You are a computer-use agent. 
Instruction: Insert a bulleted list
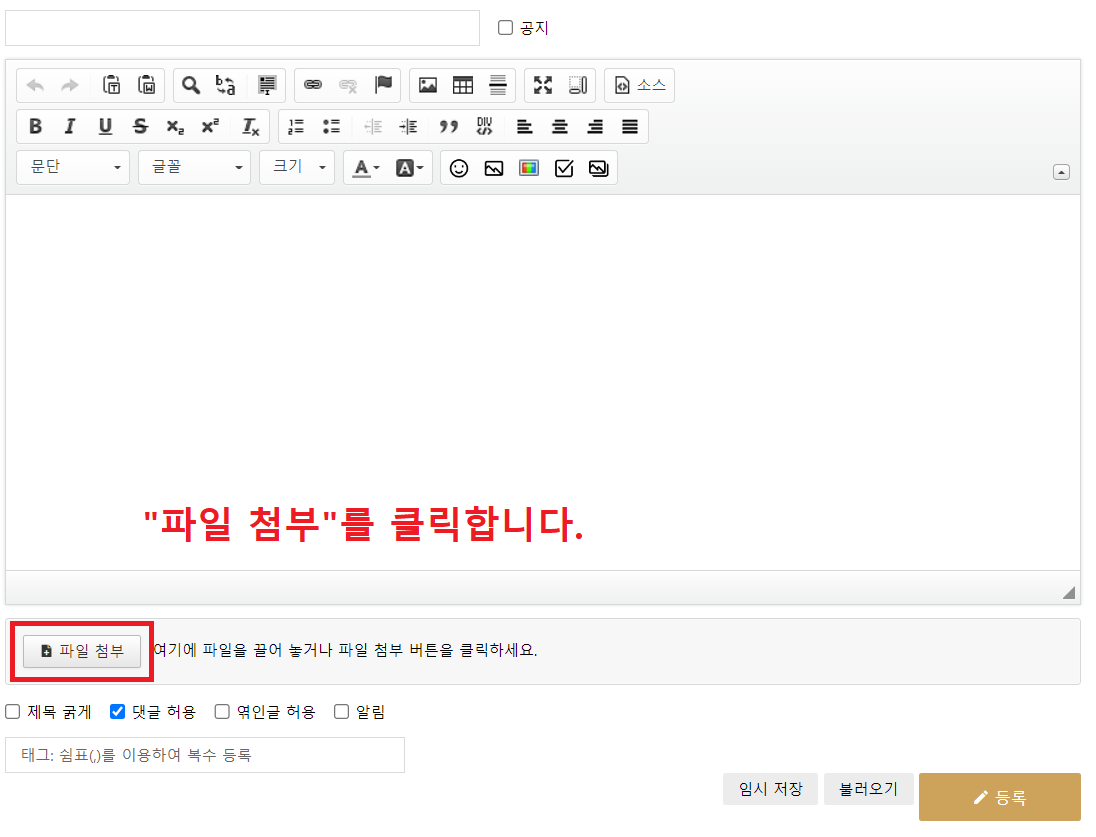click(x=331, y=127)
